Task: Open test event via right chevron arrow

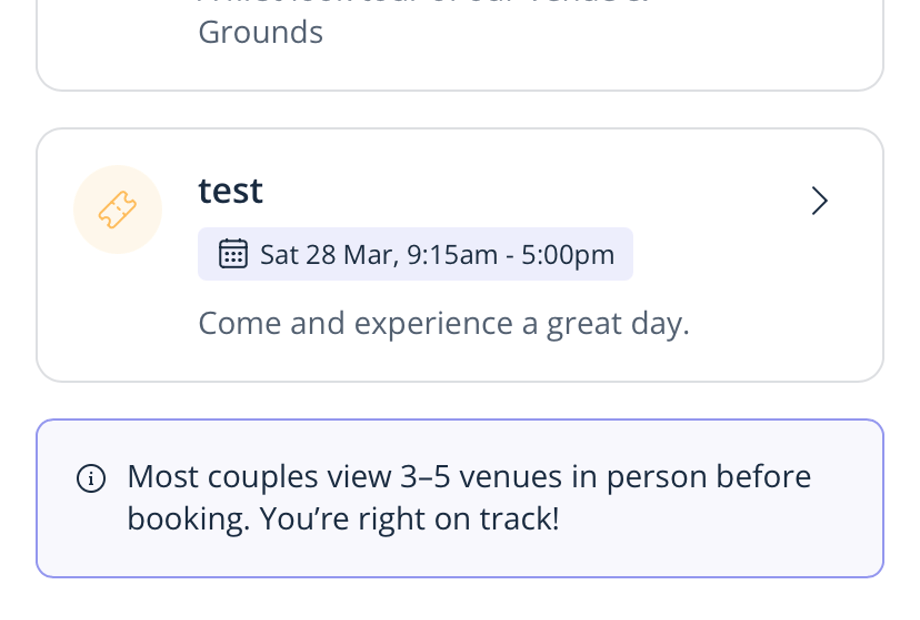Action: pos(819,201)
